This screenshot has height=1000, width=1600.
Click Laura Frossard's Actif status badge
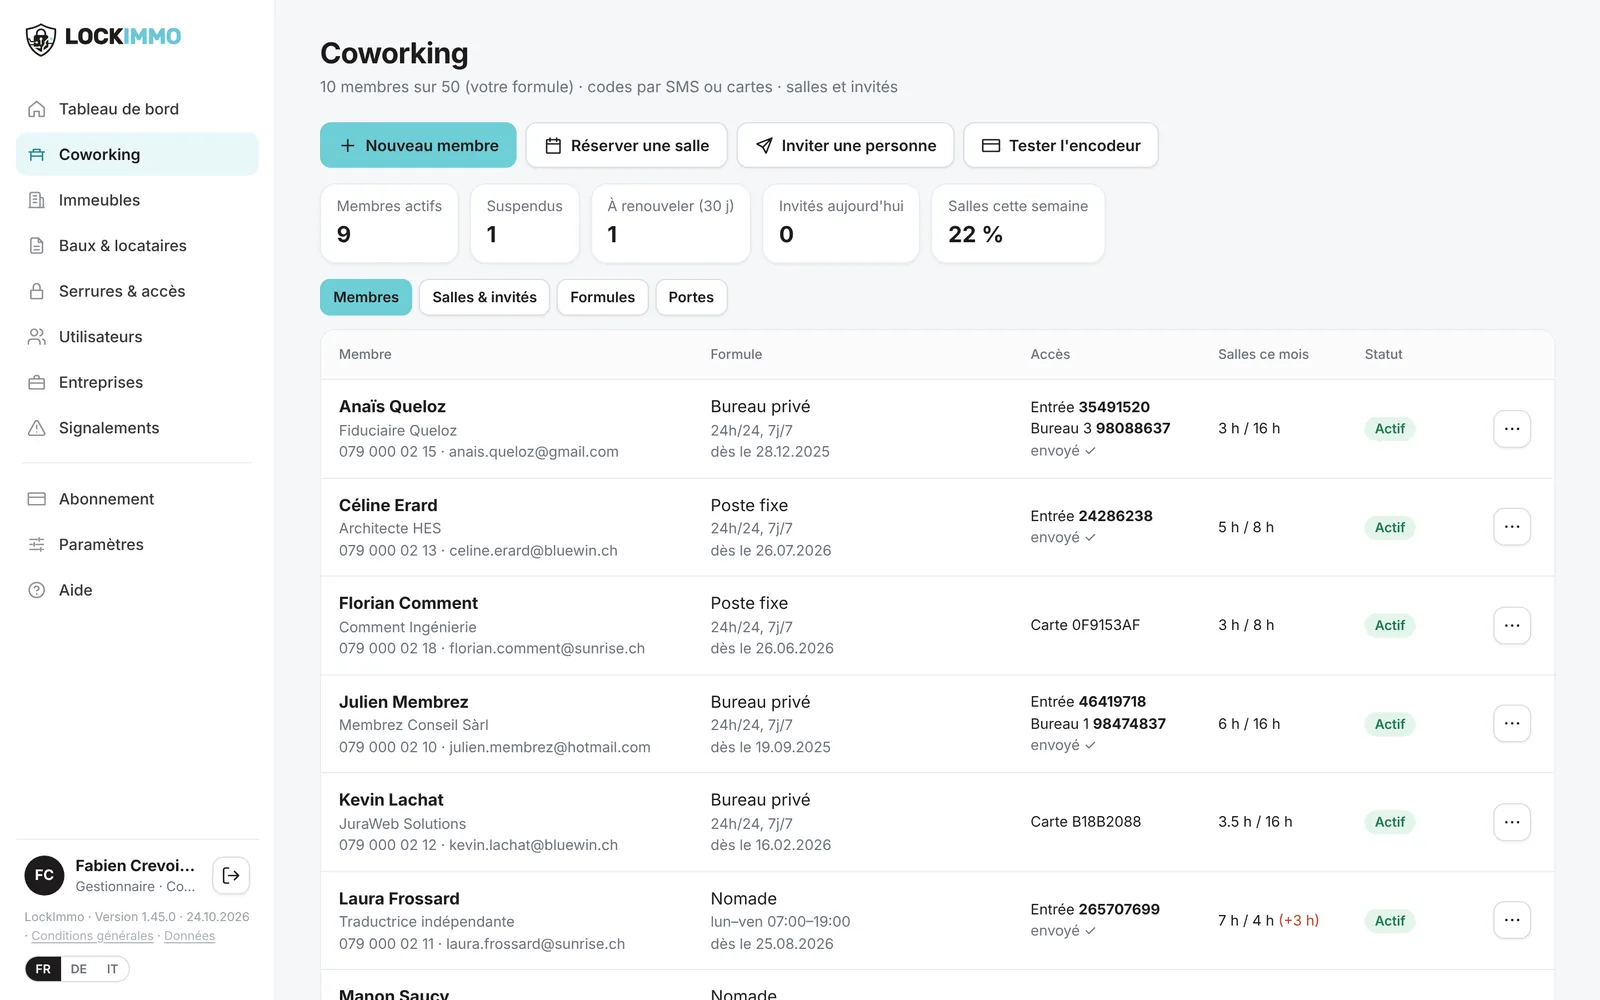click(x=1389, y=921)
